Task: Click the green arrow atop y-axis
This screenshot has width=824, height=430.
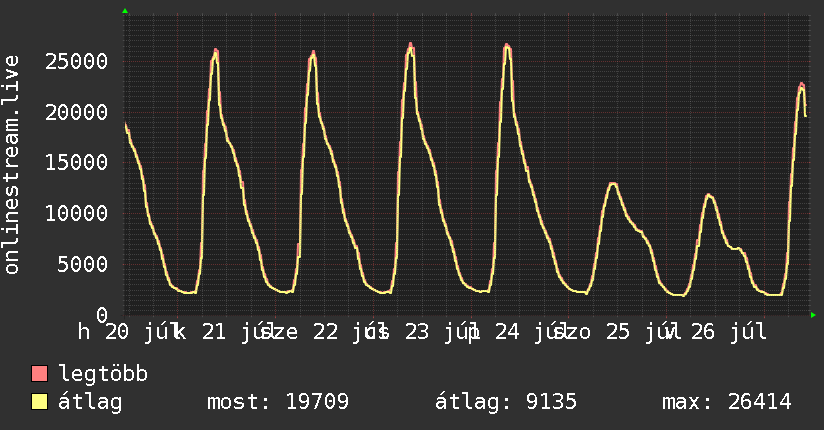Action: [125, 11]
